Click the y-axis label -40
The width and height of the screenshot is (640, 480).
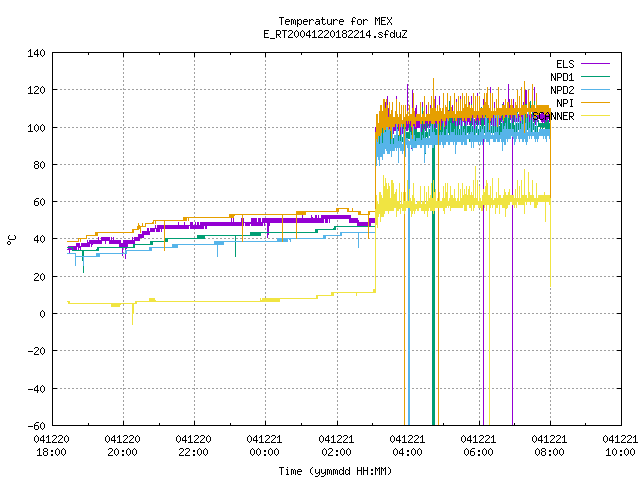tap(36, 389)
